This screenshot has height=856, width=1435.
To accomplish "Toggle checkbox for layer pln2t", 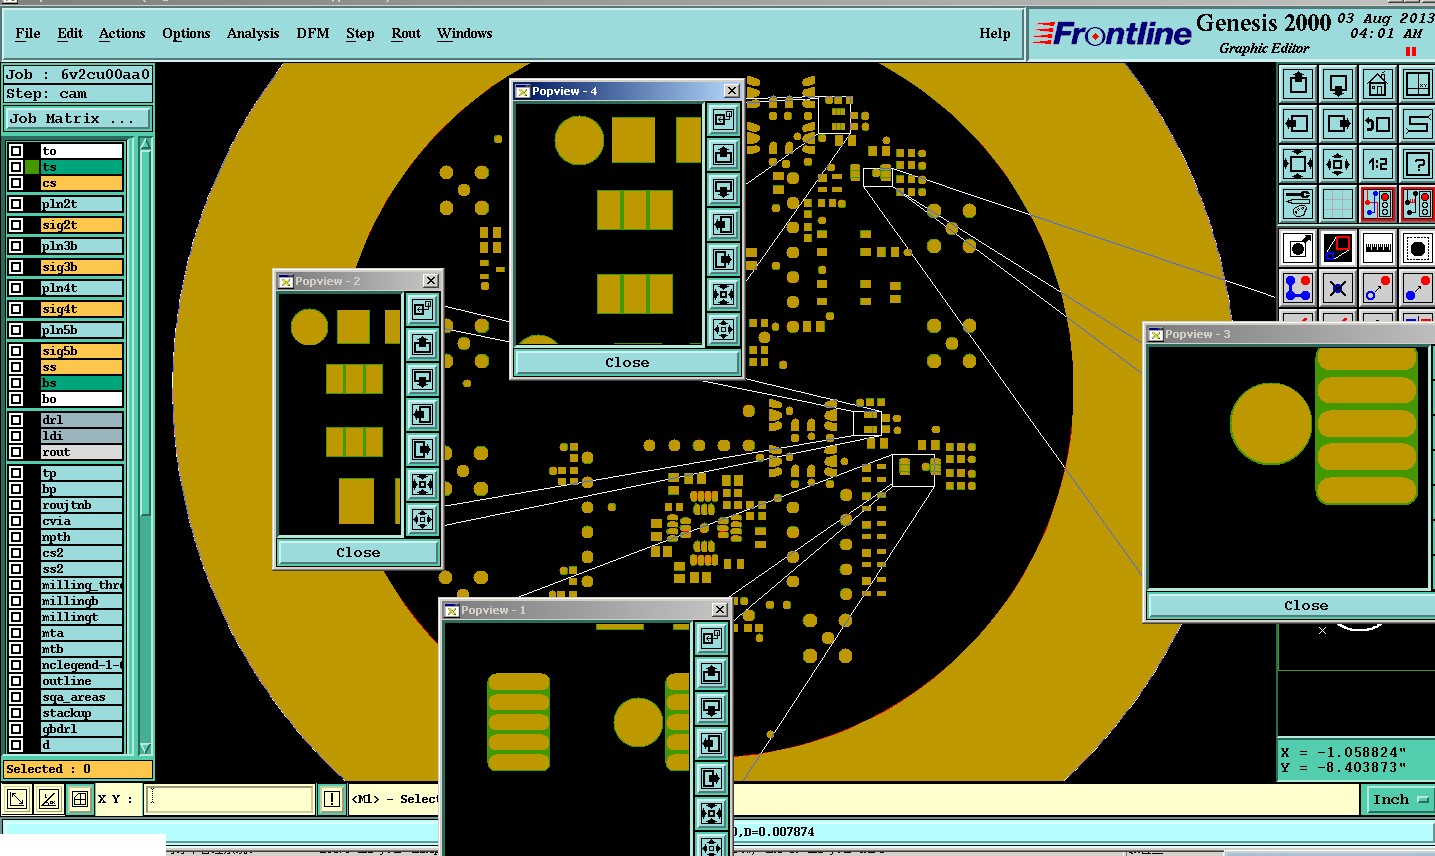I will (x=16, y=204).
